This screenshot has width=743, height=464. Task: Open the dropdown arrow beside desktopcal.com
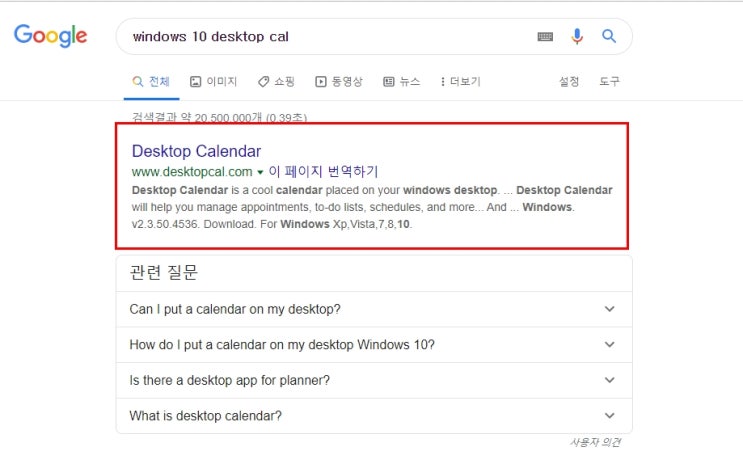click(260, 173)
